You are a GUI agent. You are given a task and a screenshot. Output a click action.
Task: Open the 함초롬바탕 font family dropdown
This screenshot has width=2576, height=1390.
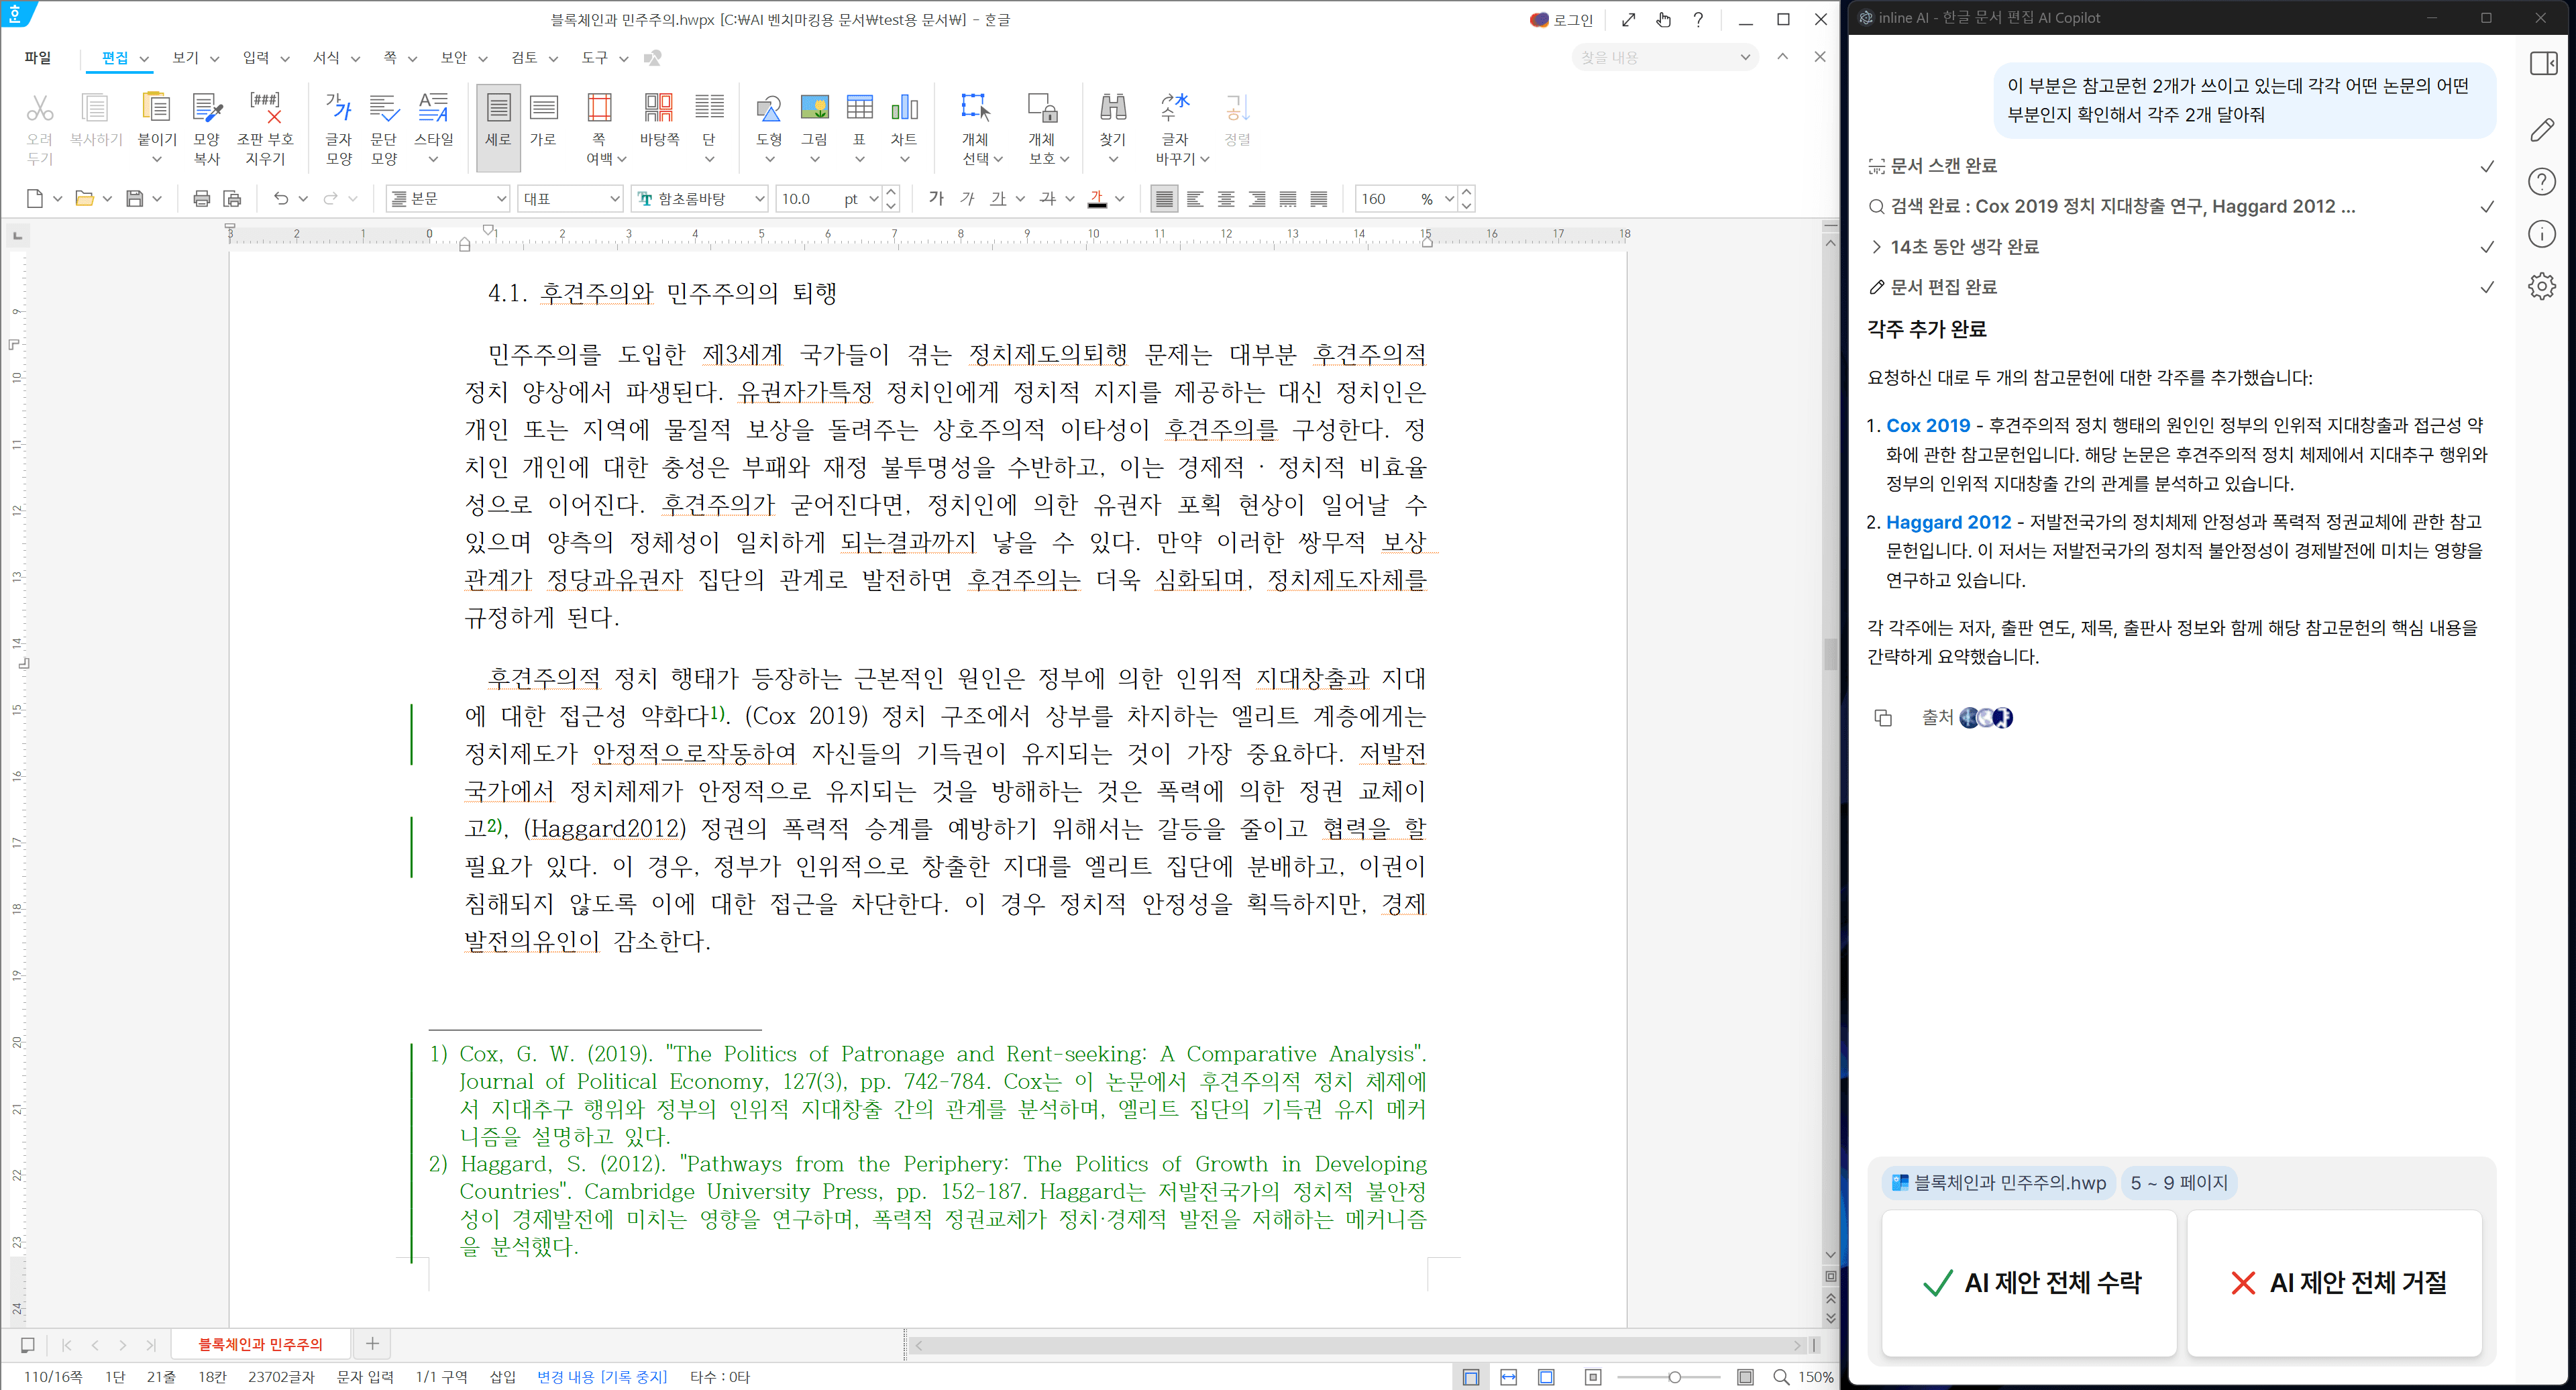coord(758,199)
